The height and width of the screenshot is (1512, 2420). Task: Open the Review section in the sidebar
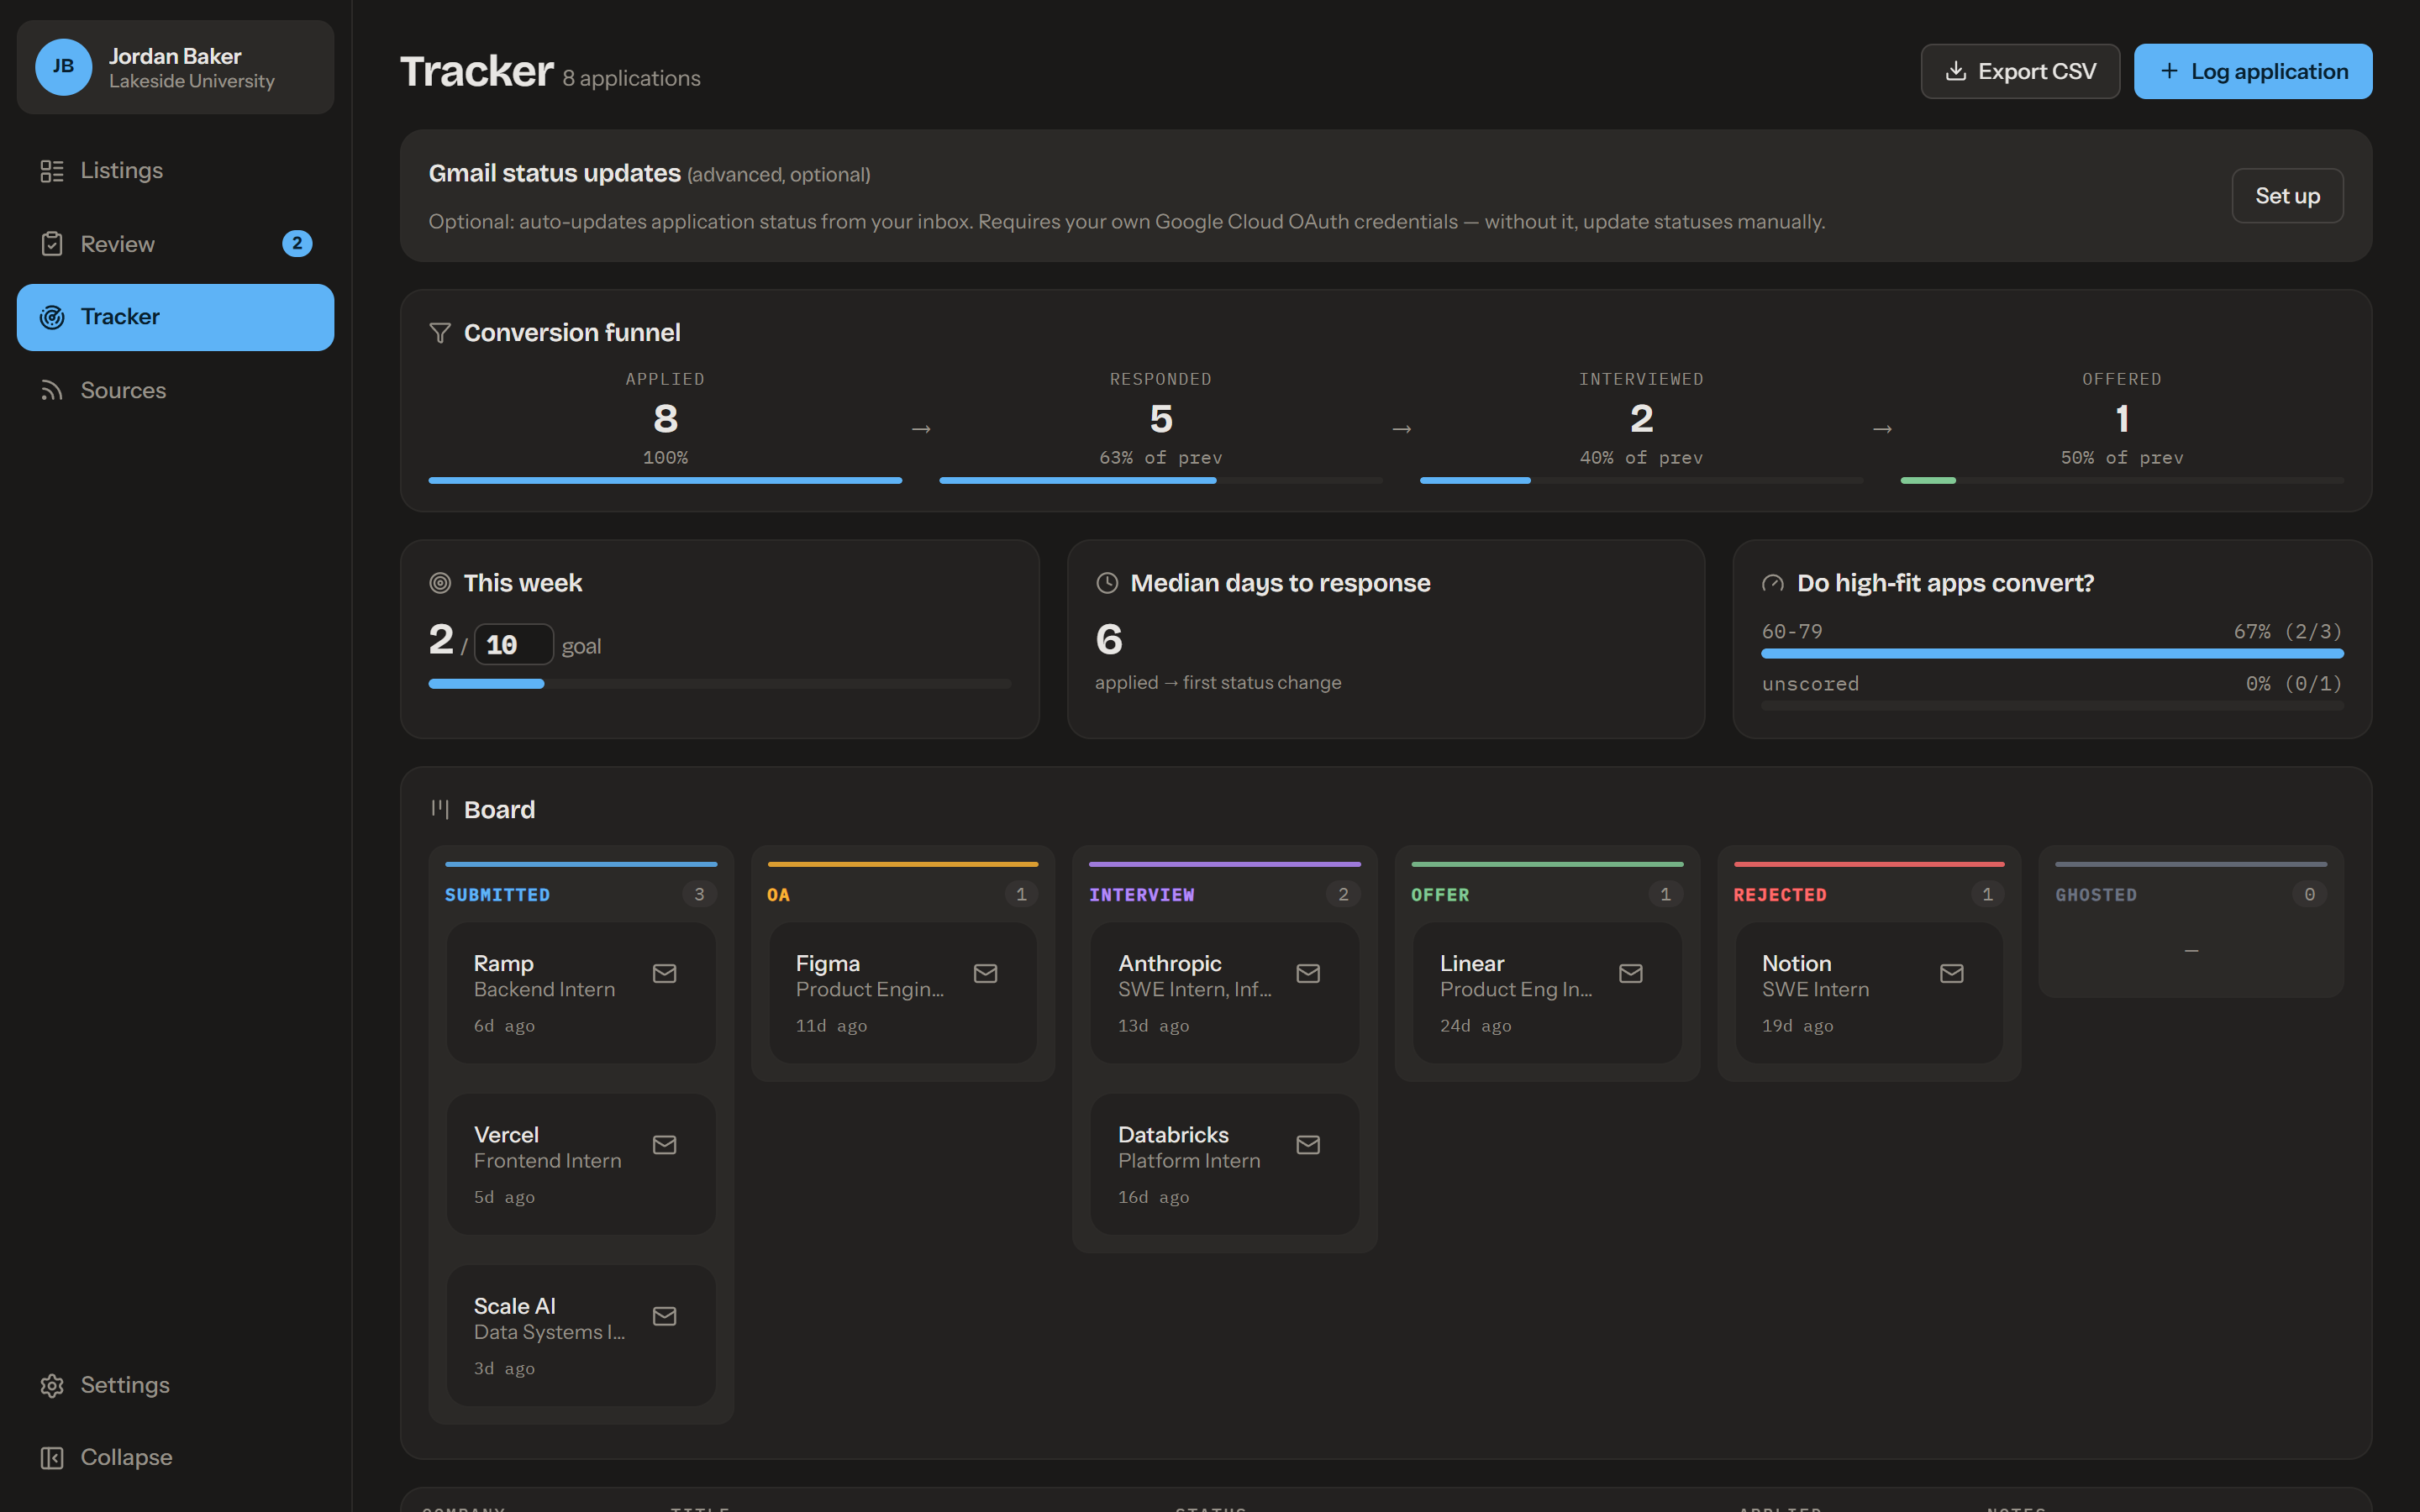[x=175, y=244]
